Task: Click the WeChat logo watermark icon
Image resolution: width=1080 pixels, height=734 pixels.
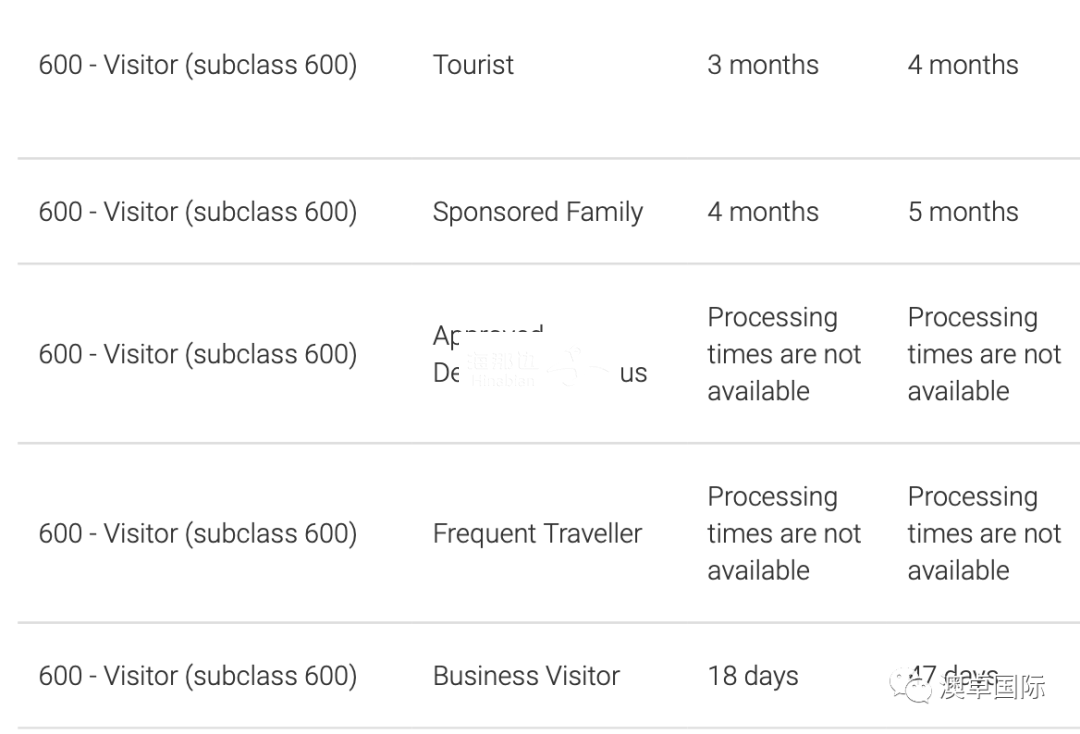Action: (912, 686)
